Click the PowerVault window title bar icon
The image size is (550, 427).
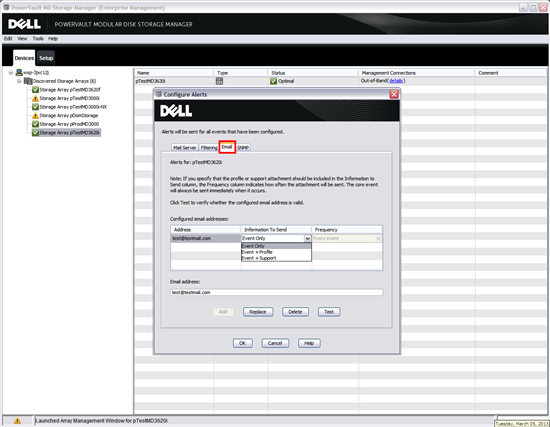[6, 7]
